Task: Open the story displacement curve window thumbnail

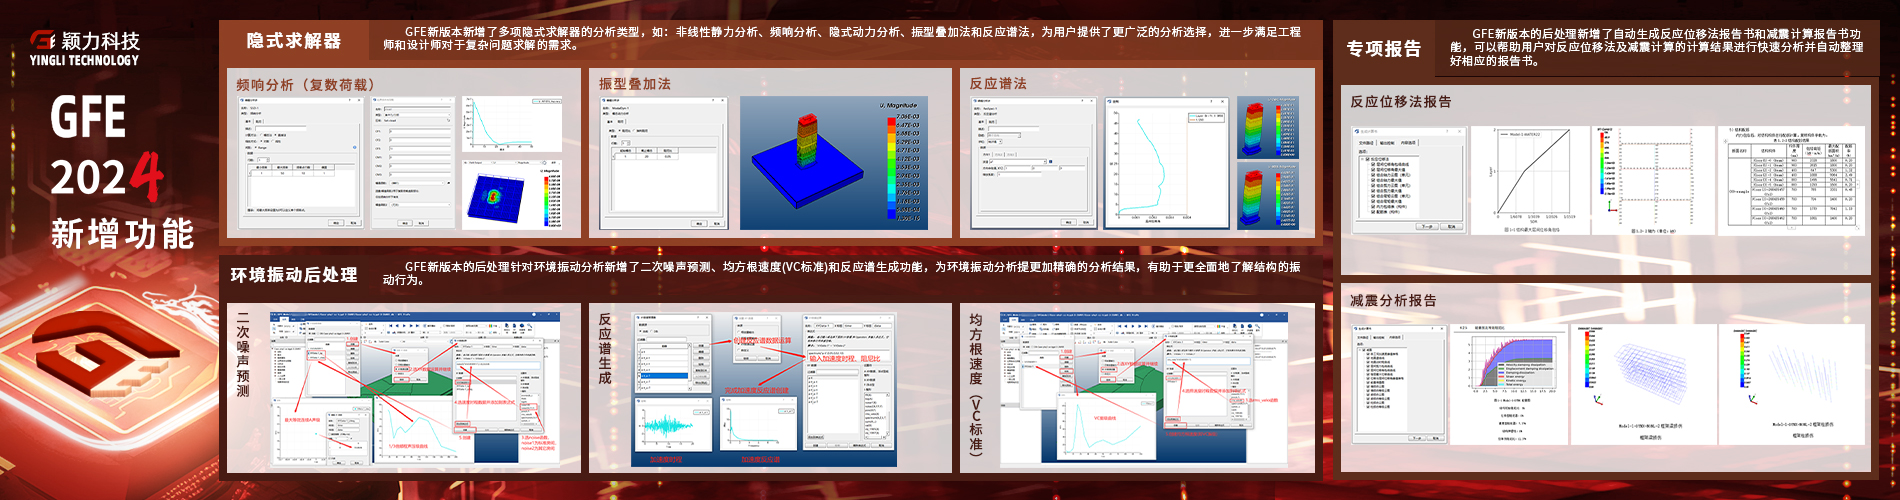Action: 1167,162
